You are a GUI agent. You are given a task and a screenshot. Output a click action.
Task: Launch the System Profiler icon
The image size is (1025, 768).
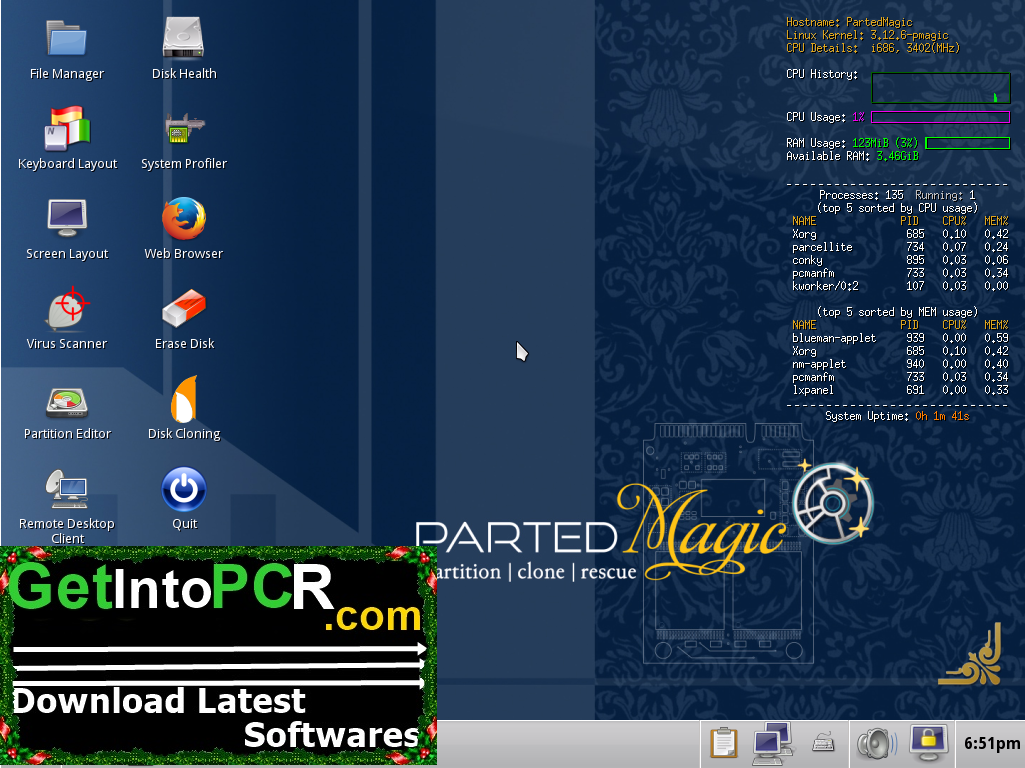184,128
